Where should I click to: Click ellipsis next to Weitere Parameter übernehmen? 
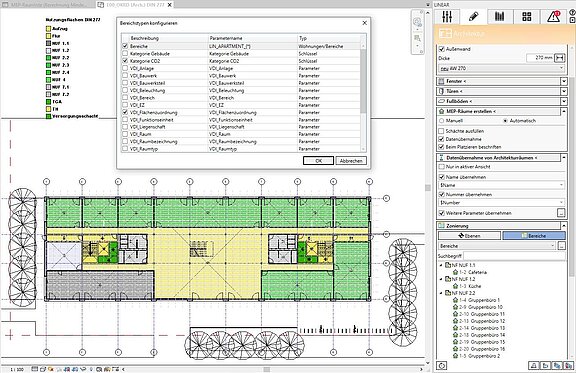tap(561, 213)
